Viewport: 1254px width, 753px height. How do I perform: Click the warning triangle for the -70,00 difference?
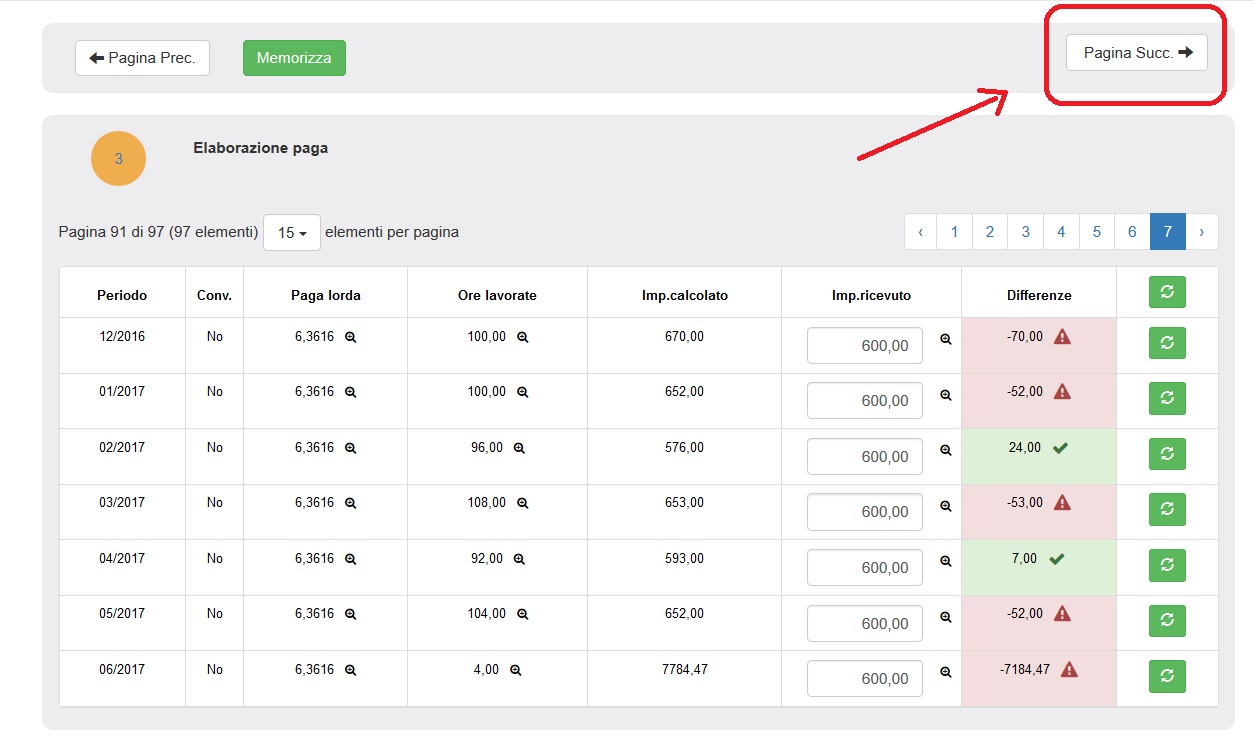(x=1062, y=337)
